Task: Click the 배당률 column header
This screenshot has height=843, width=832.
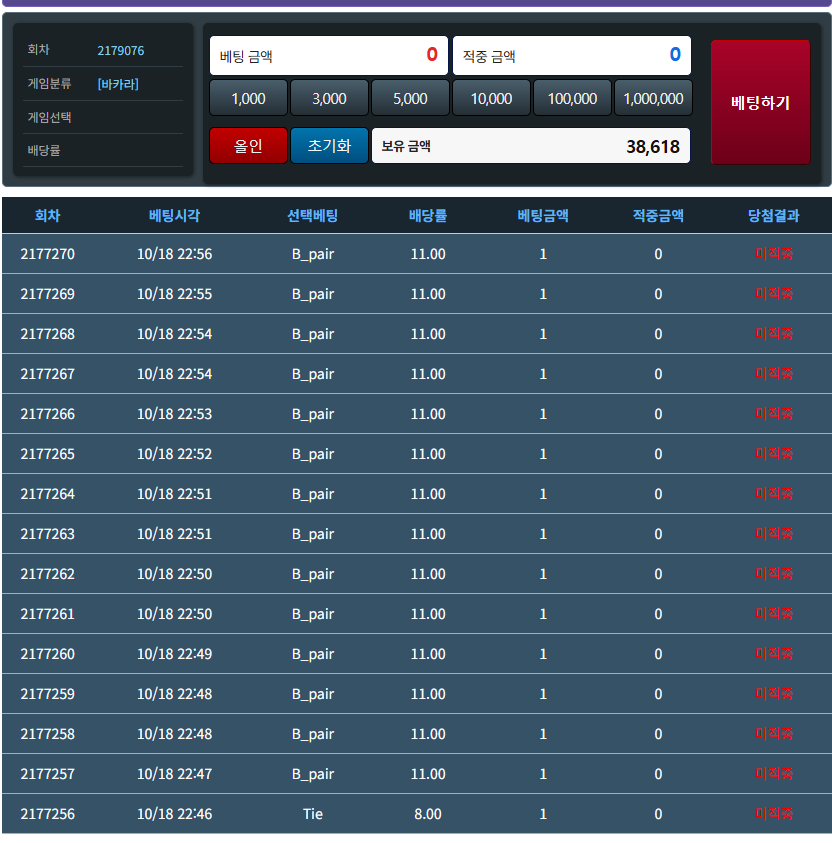Action: point(428,216)
